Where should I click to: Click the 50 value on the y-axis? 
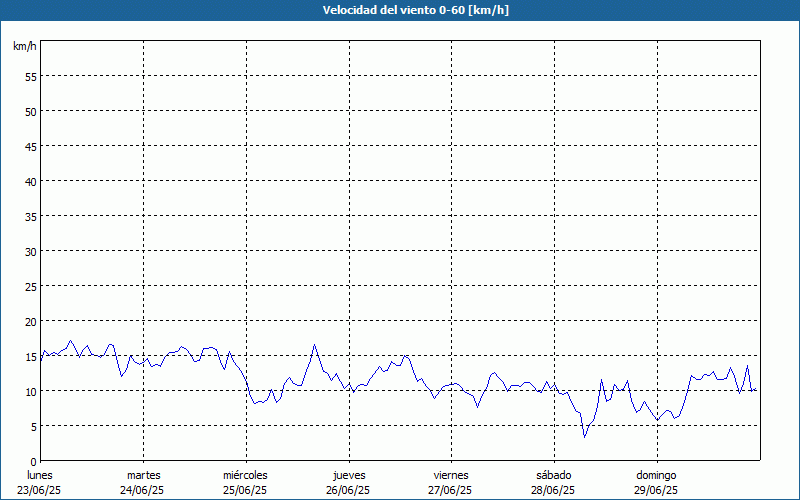point(31,112)
